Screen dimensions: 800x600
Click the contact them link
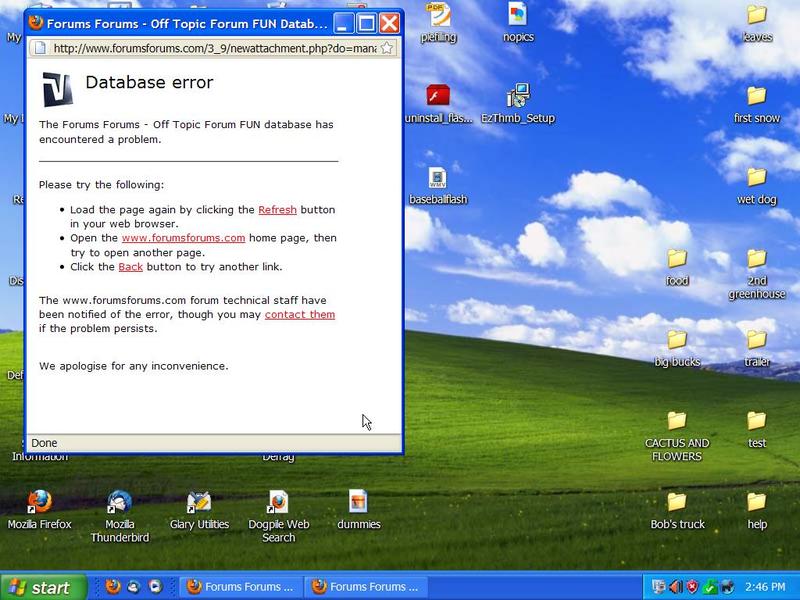299,314
